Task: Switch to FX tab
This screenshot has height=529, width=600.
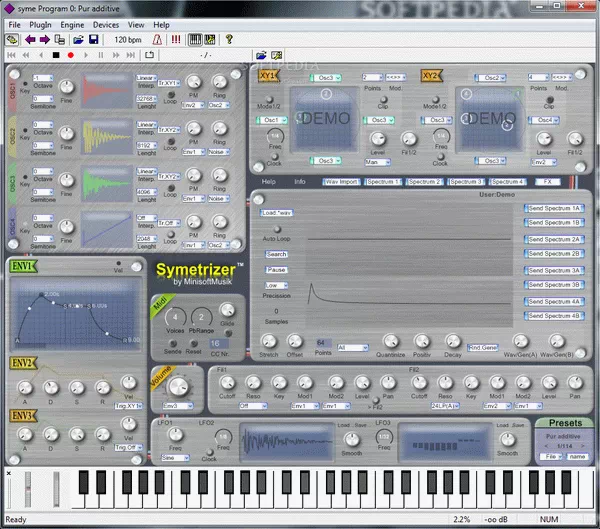Action: [548, 182]
